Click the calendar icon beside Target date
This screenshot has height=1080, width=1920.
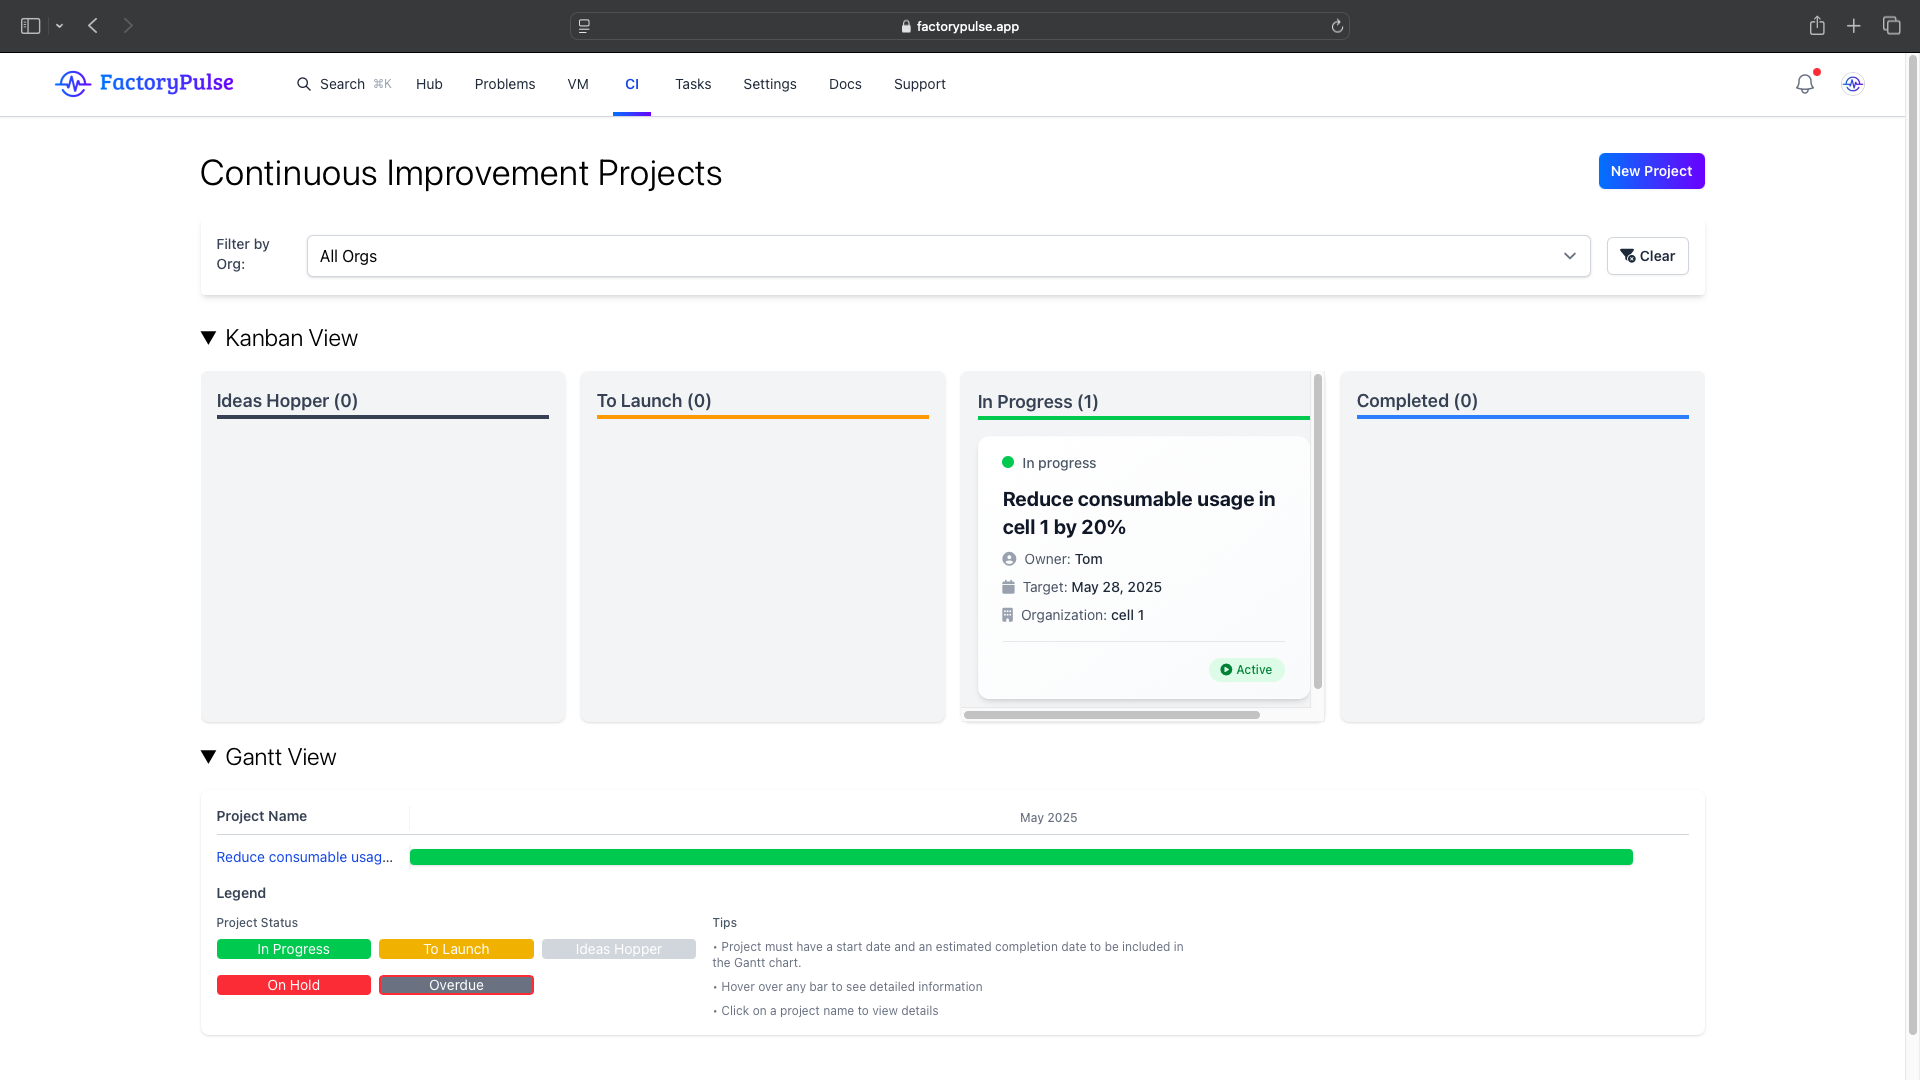click(1008, 587)
